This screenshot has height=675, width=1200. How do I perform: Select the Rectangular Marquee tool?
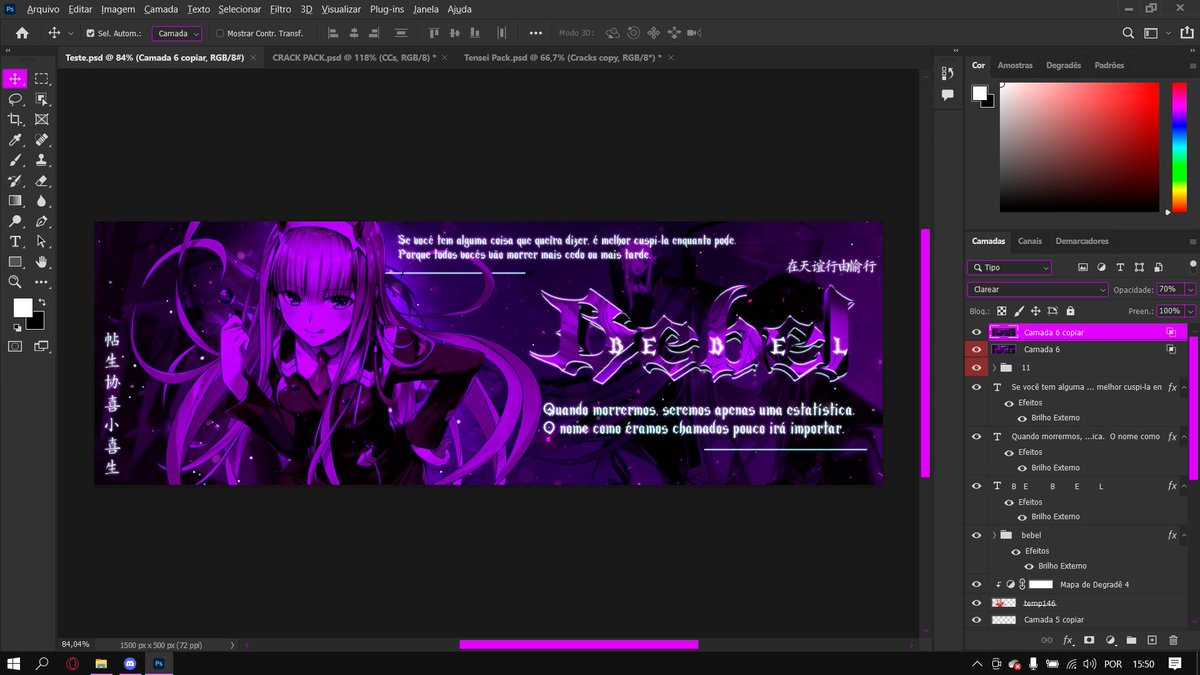[x=42, y=78]
